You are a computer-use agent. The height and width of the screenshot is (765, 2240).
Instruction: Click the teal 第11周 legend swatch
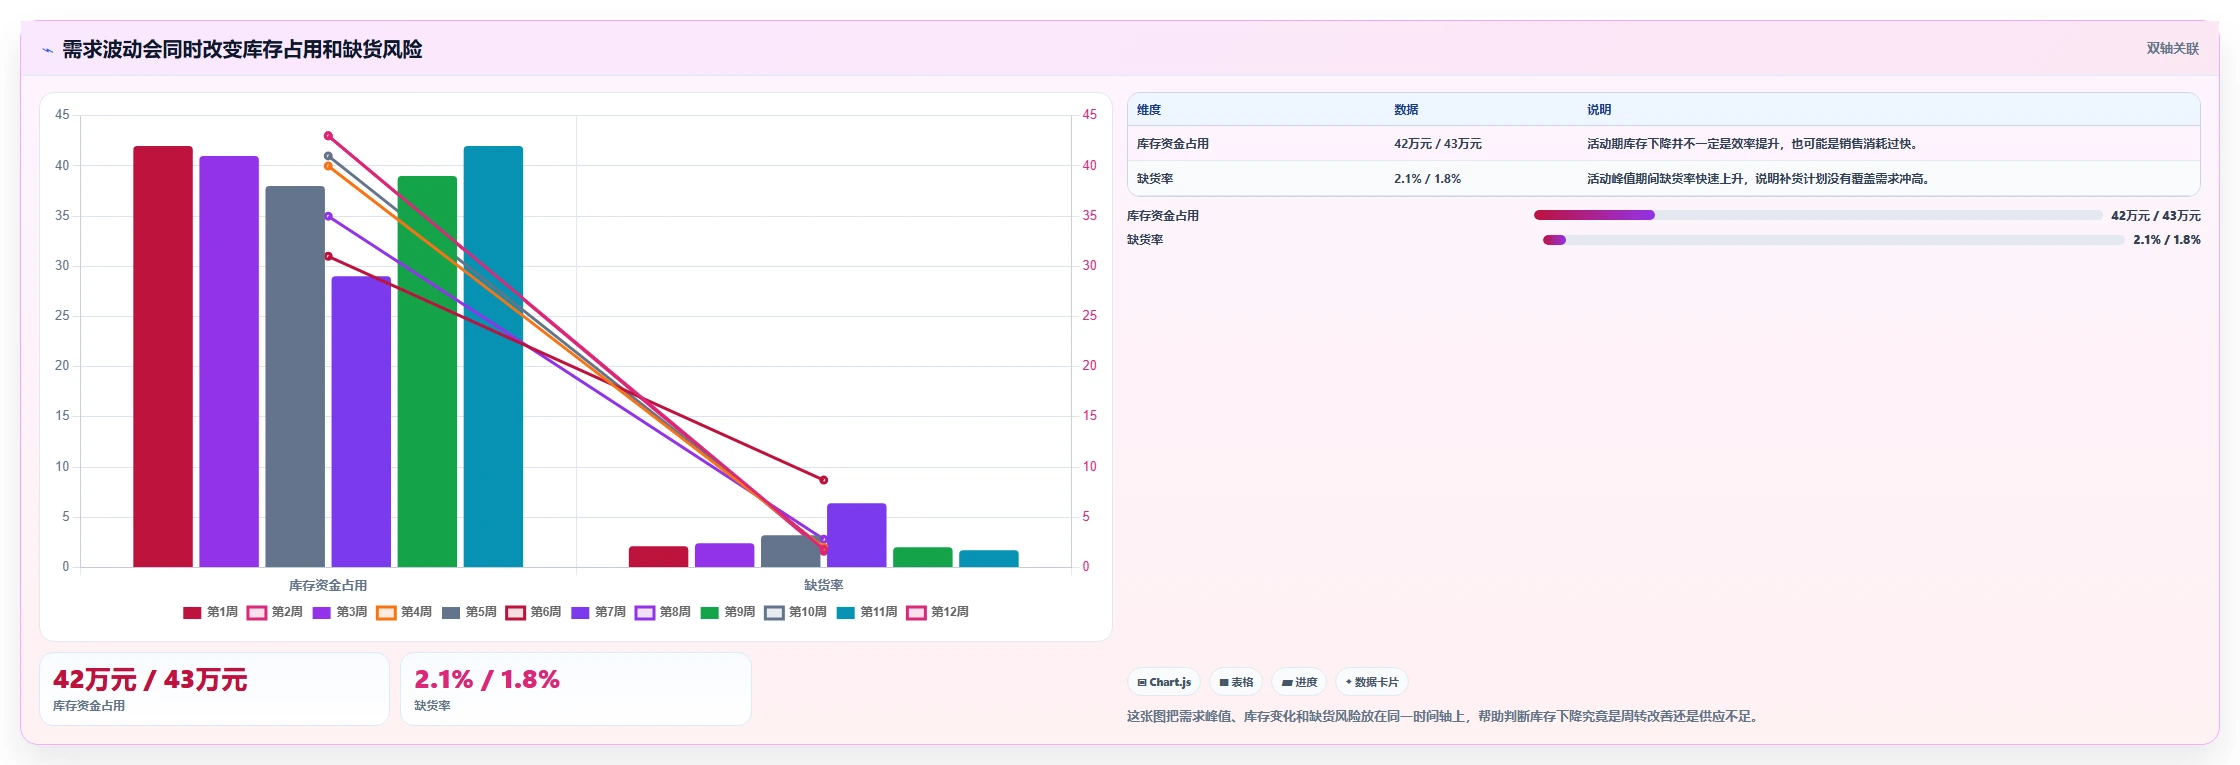pos(846,612)
